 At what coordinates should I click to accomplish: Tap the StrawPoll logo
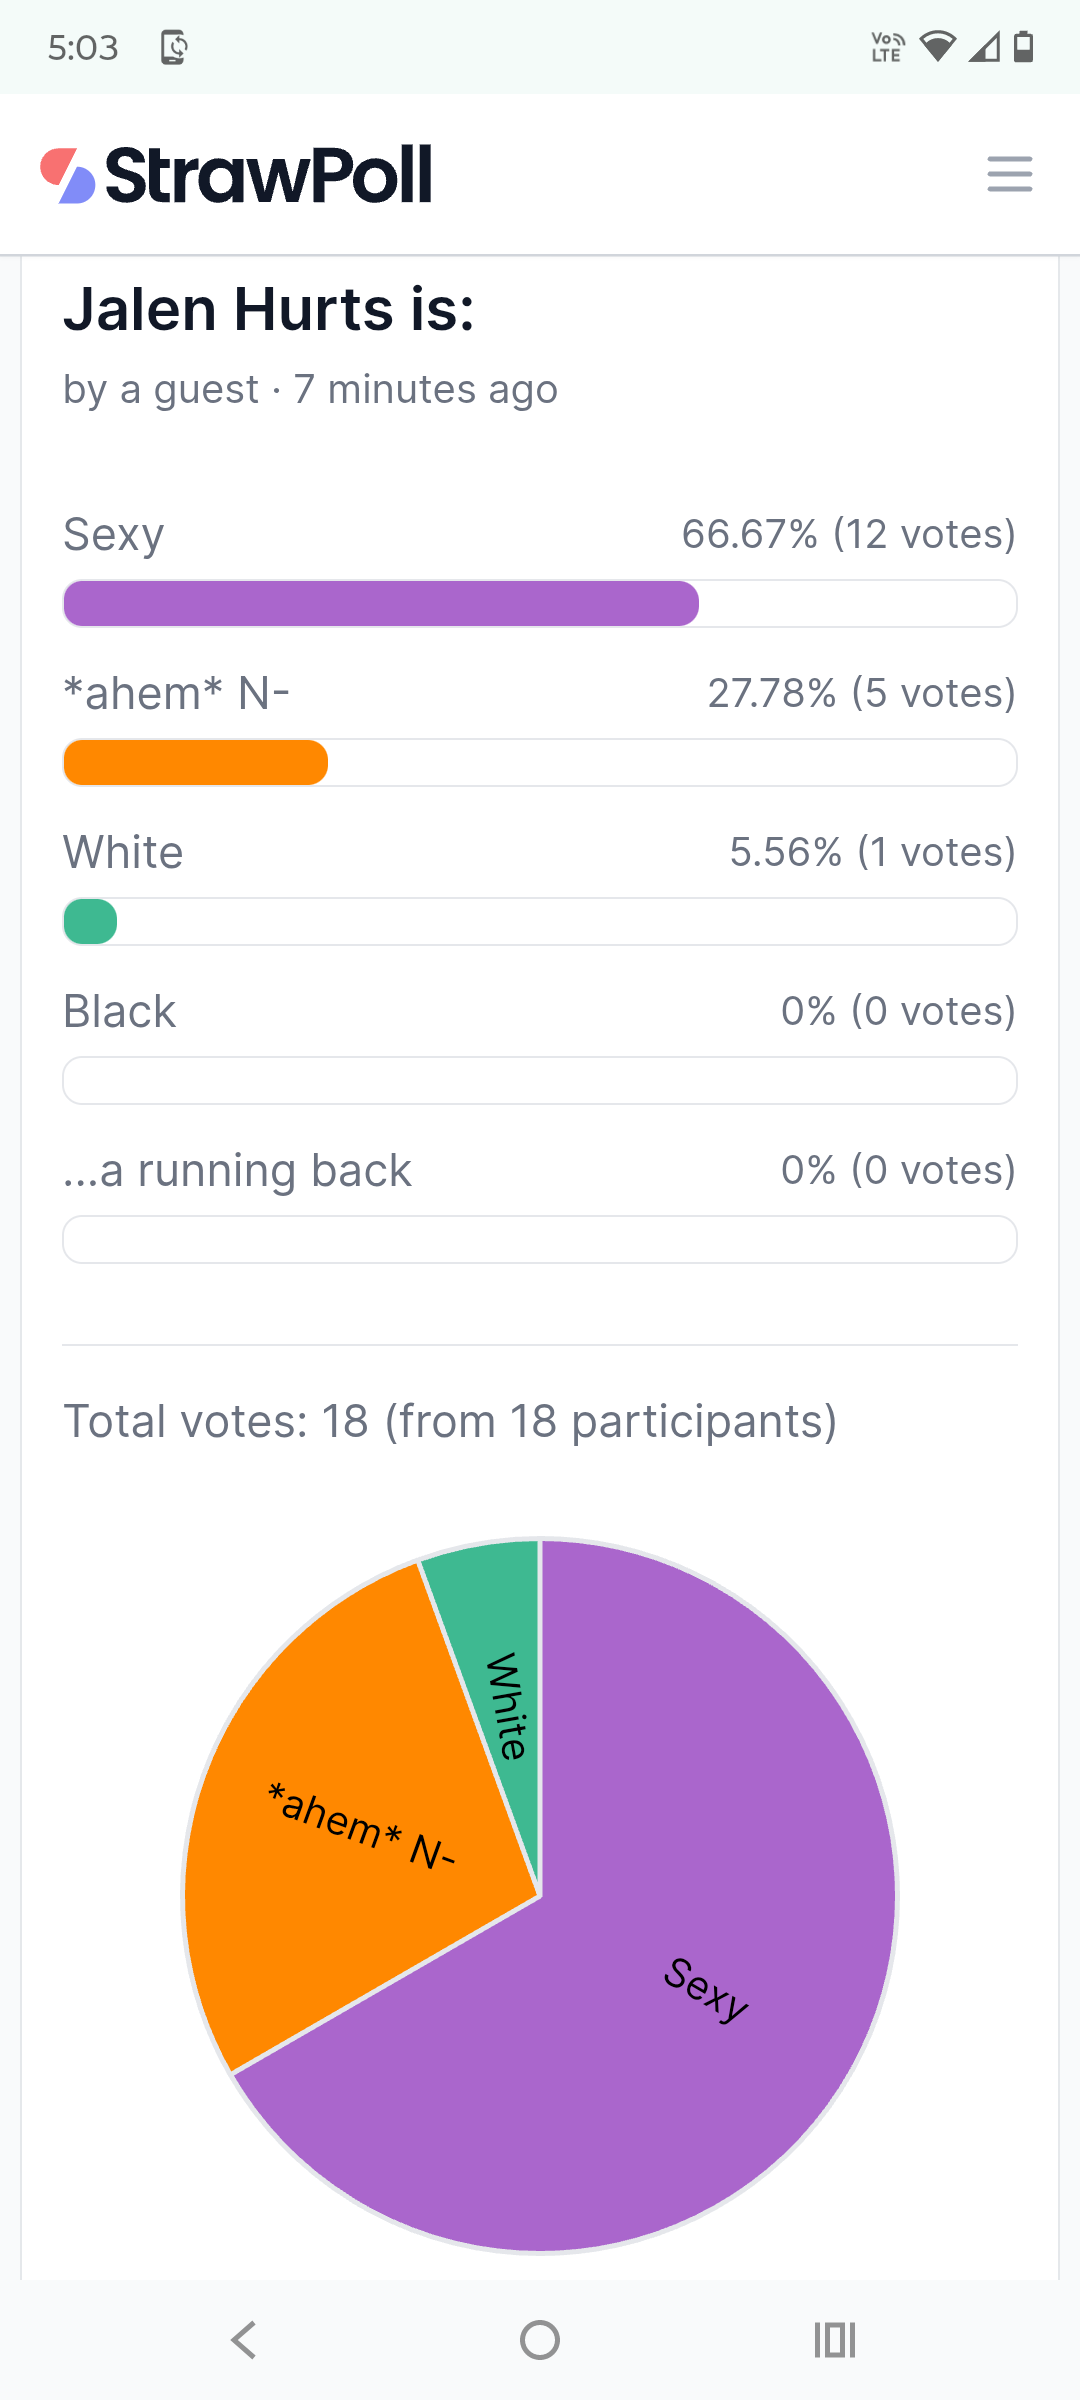point(236,175)
